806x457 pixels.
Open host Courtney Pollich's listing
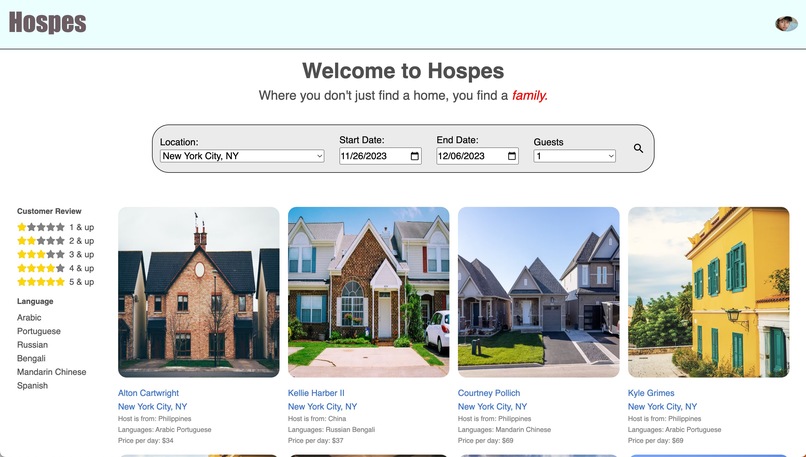click(489, 393)
